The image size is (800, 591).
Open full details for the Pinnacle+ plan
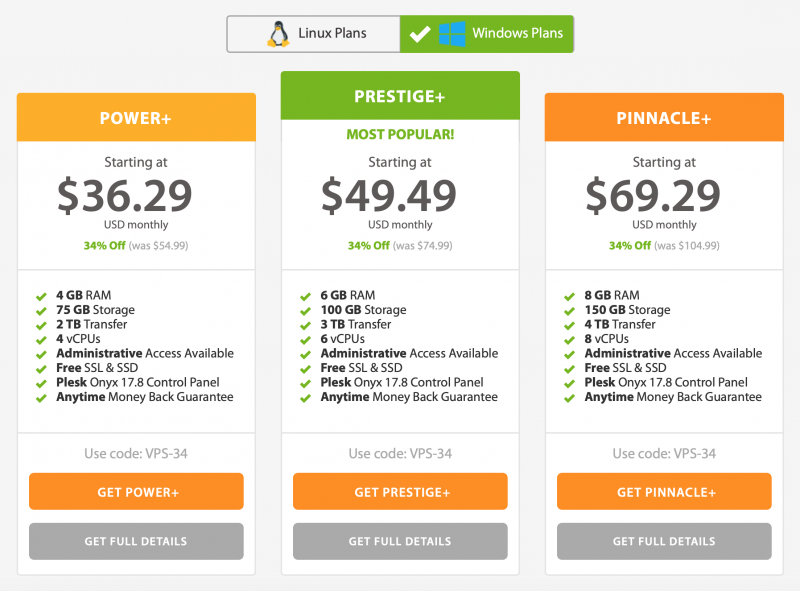click(x=664, y=541)
